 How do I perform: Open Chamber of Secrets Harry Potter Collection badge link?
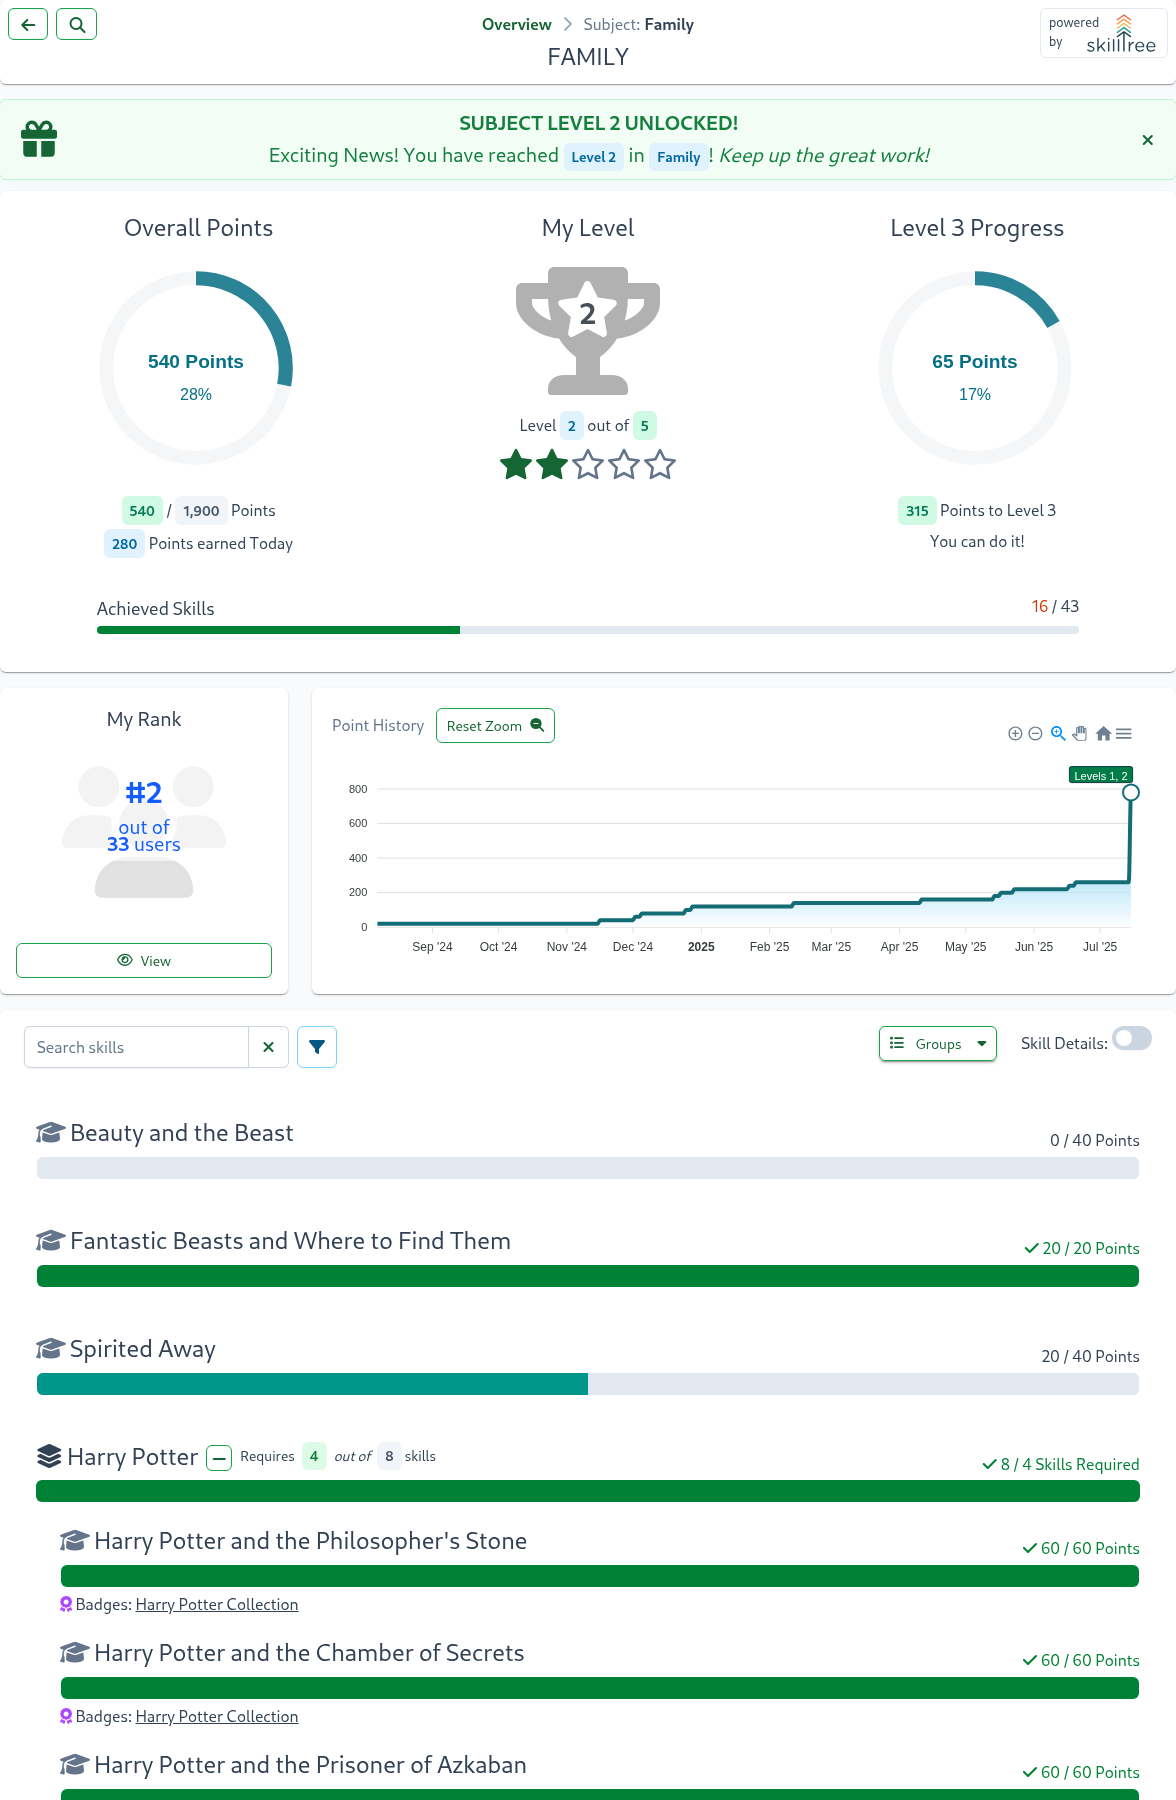coord(217,1716)
